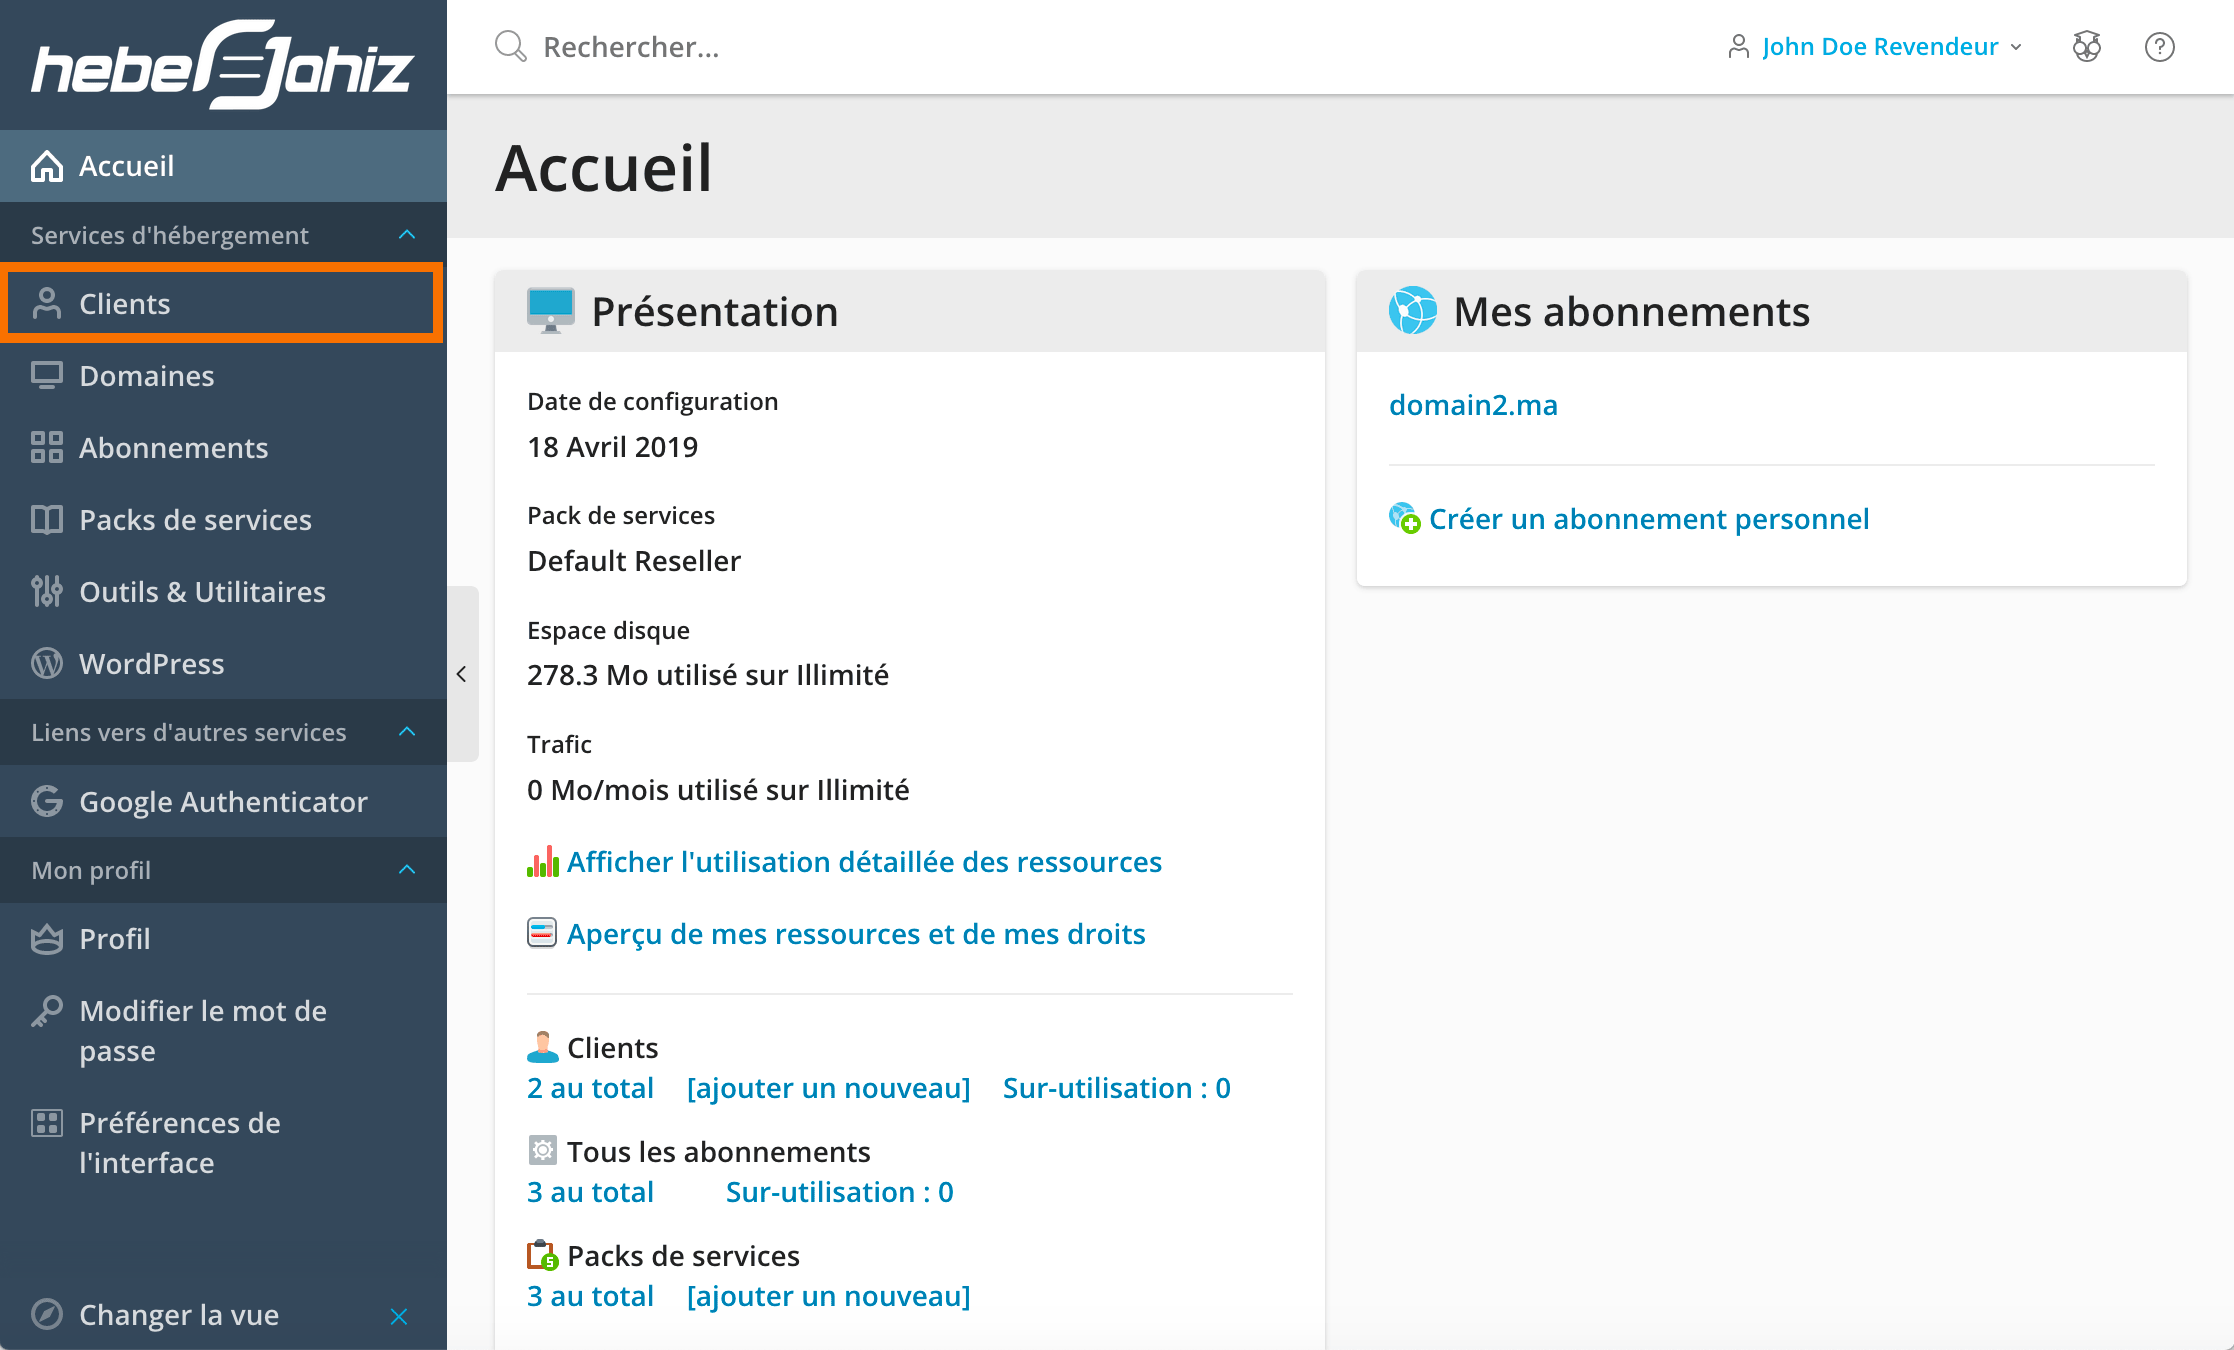Click the Mes abonnements globe icon
Screen dimensions: 2234x1350
[x=1413, y=311]
